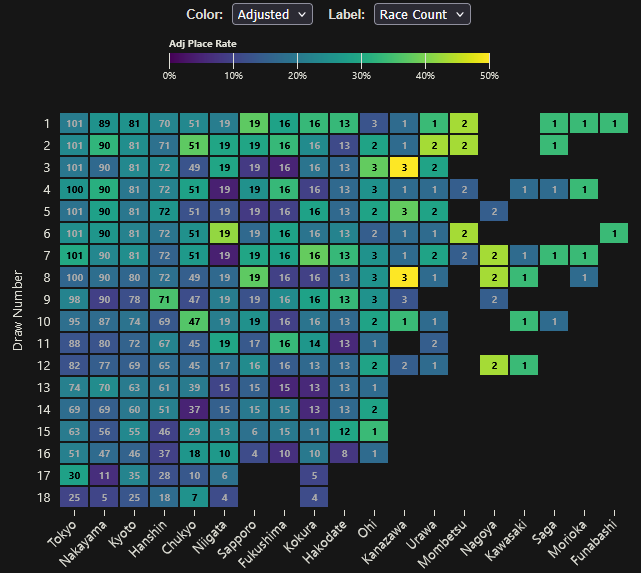The height and width of the screenshot is (573, 641).
Task: Click the Niigata draw 6 cell showing 19
Action: [x=224, y=233]
